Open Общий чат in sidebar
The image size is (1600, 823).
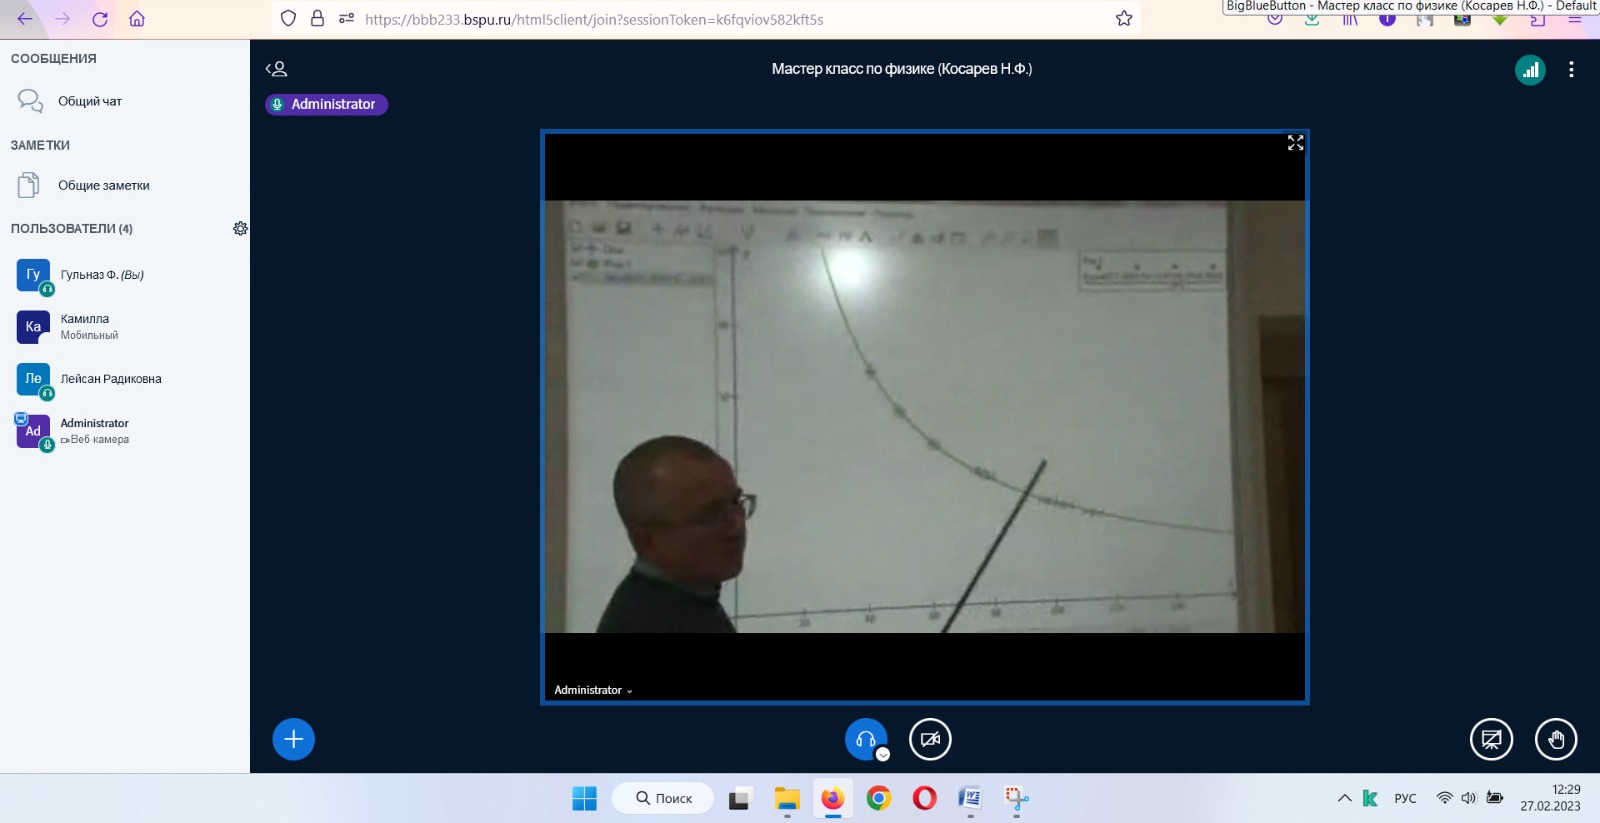(x=90, y=101)
